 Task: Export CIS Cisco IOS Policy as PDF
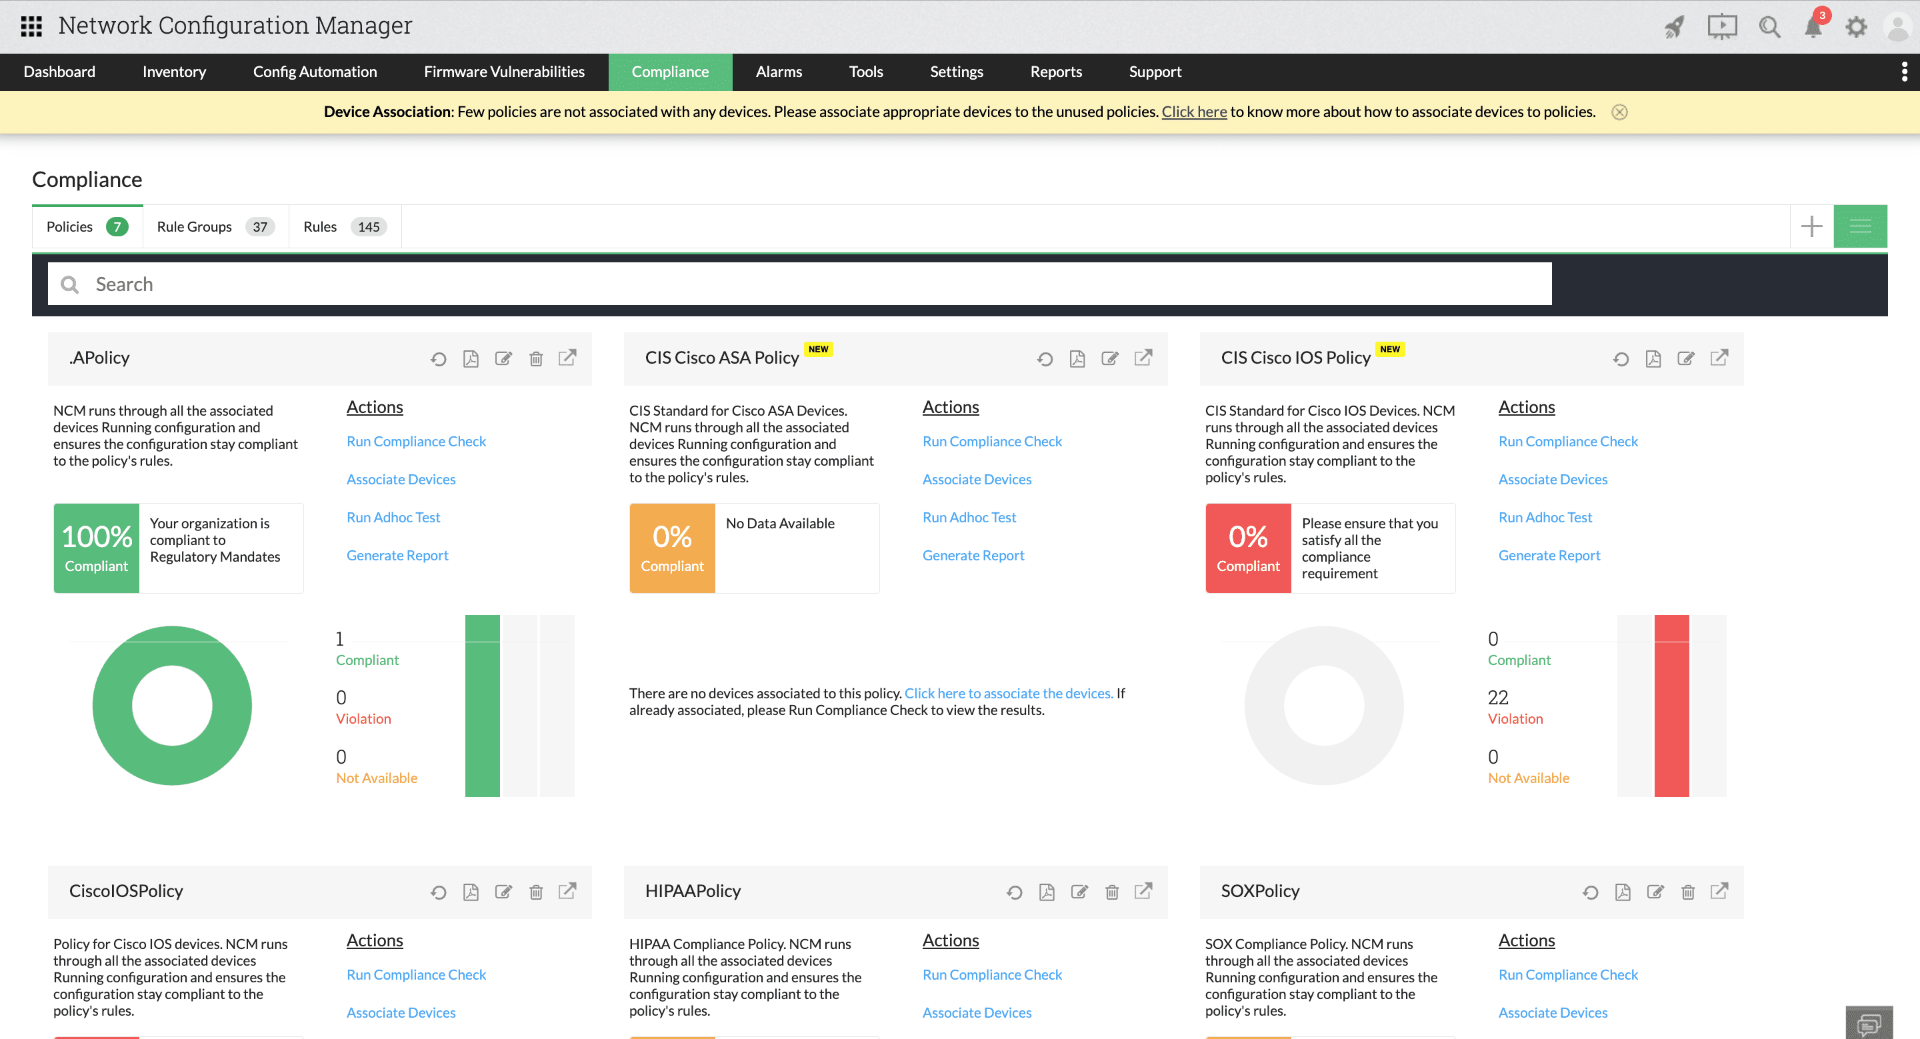(x=1653, y=359)
